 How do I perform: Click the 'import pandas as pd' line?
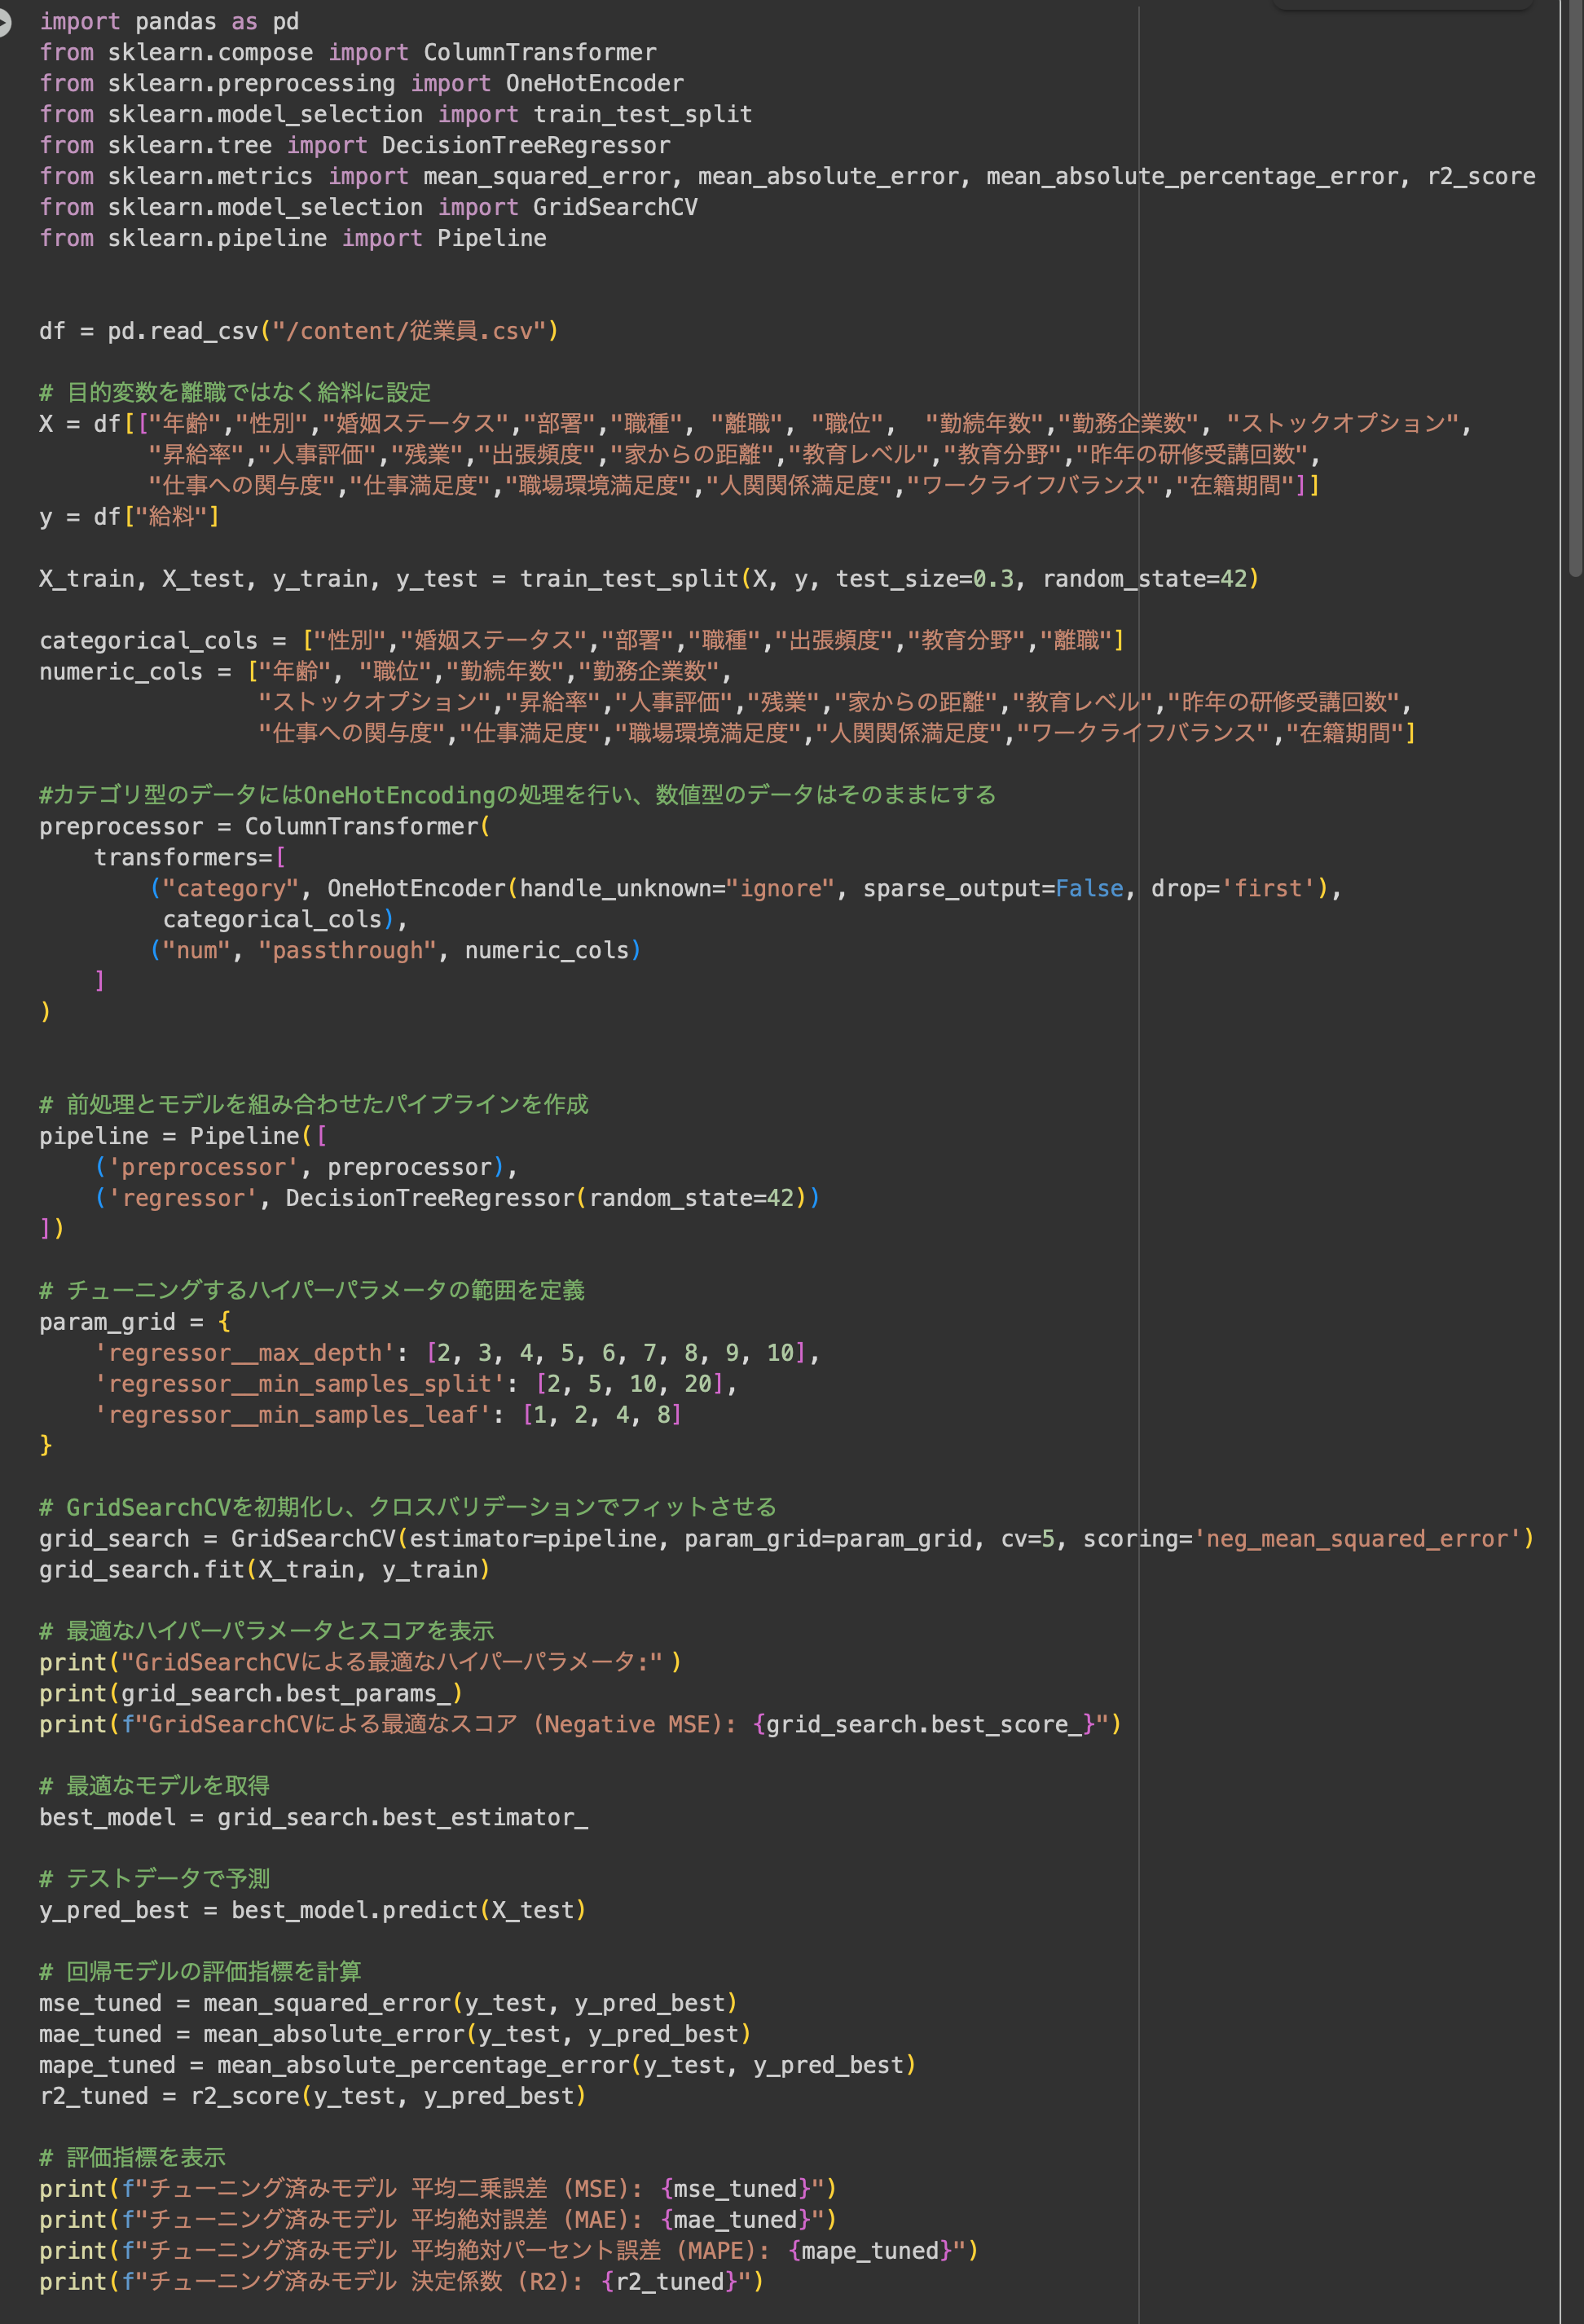click(x=168, y=22)
